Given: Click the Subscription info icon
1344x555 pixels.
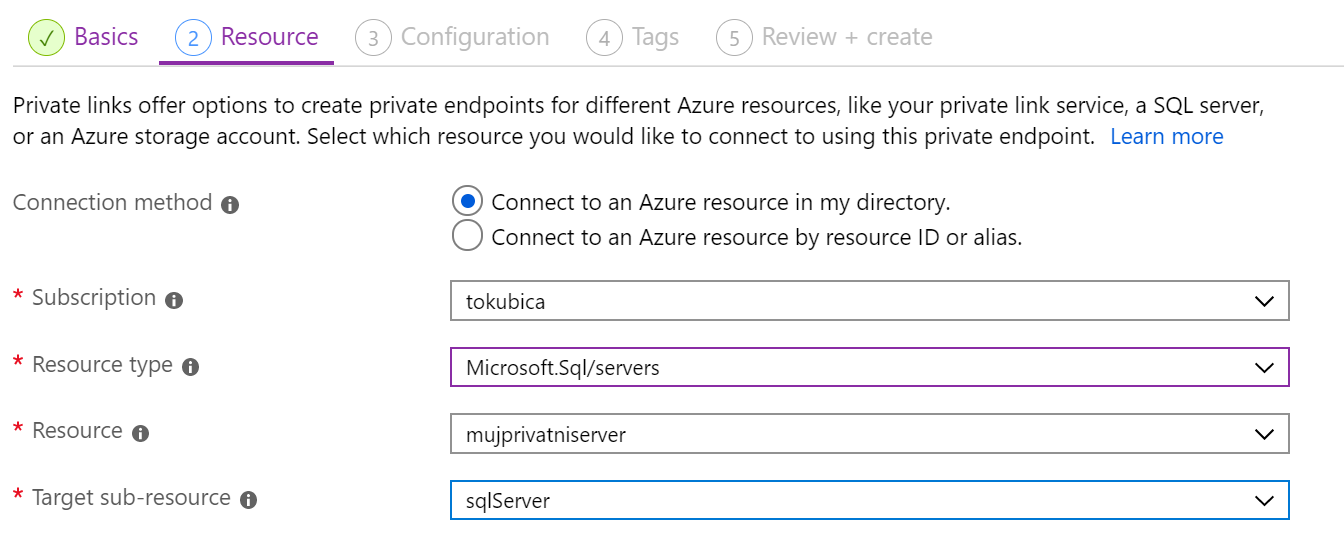Looking at the screenshot, I should click(174, 300).
